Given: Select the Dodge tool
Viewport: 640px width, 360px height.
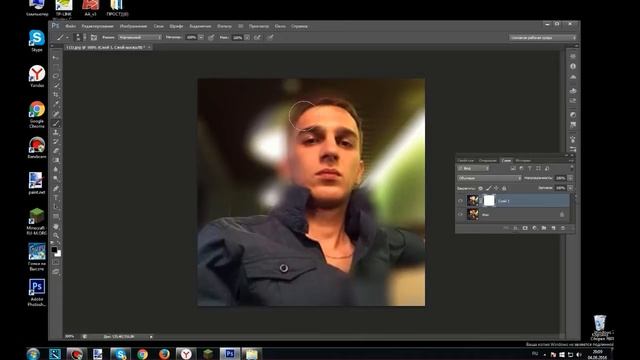Looking at the screenshot, I should tap(56, 179).
